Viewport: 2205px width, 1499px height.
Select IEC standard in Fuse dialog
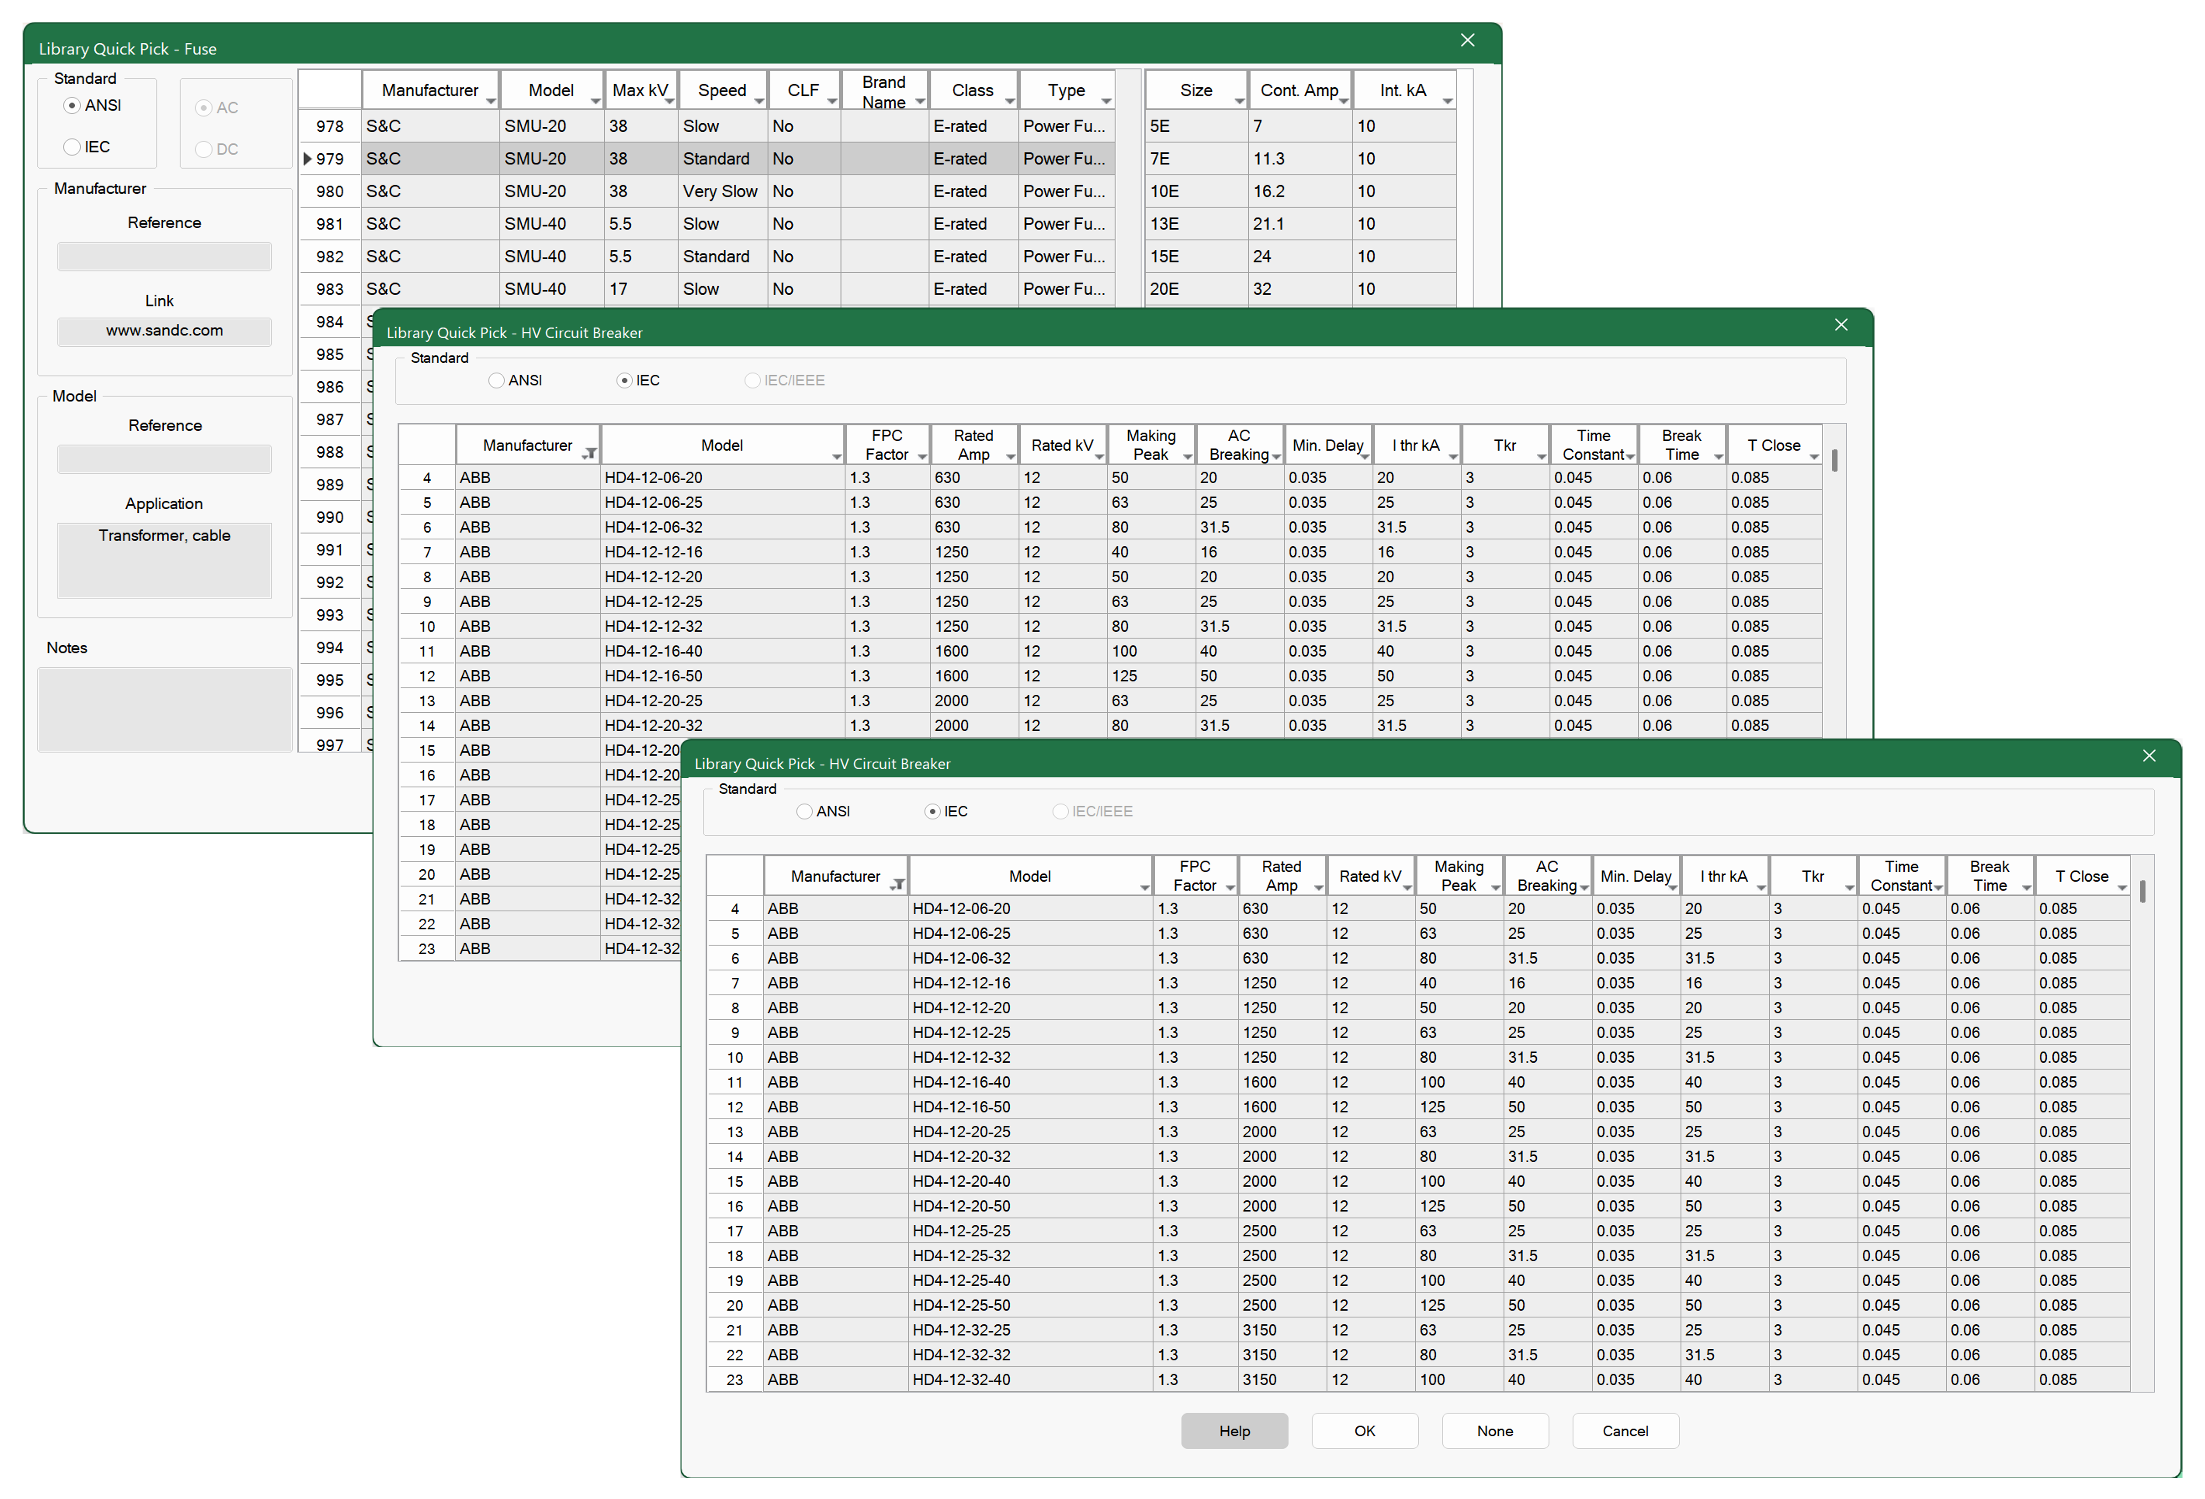(x=72, y=147)
